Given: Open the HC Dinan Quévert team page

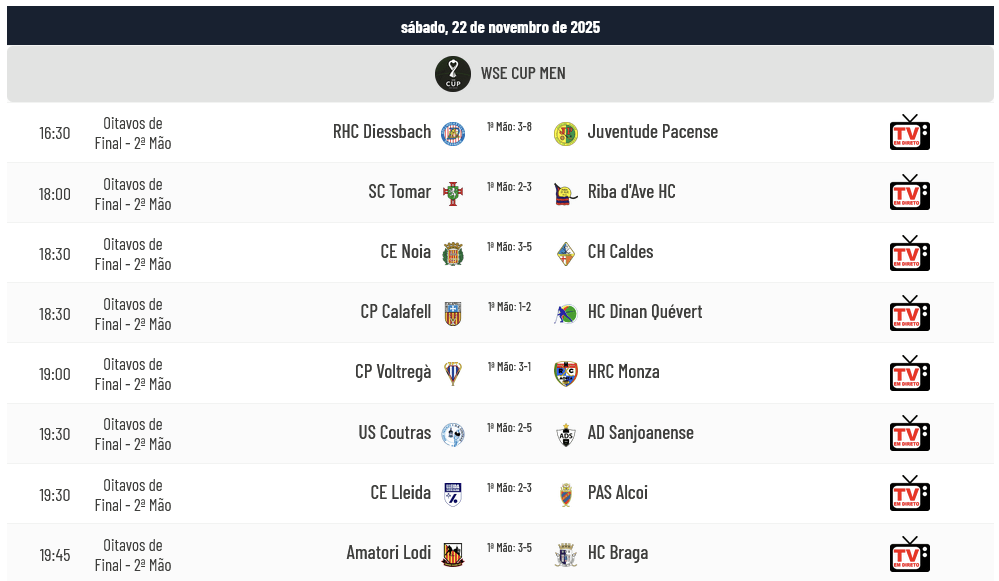Looking at the screenshot, I should pos(644,312).
